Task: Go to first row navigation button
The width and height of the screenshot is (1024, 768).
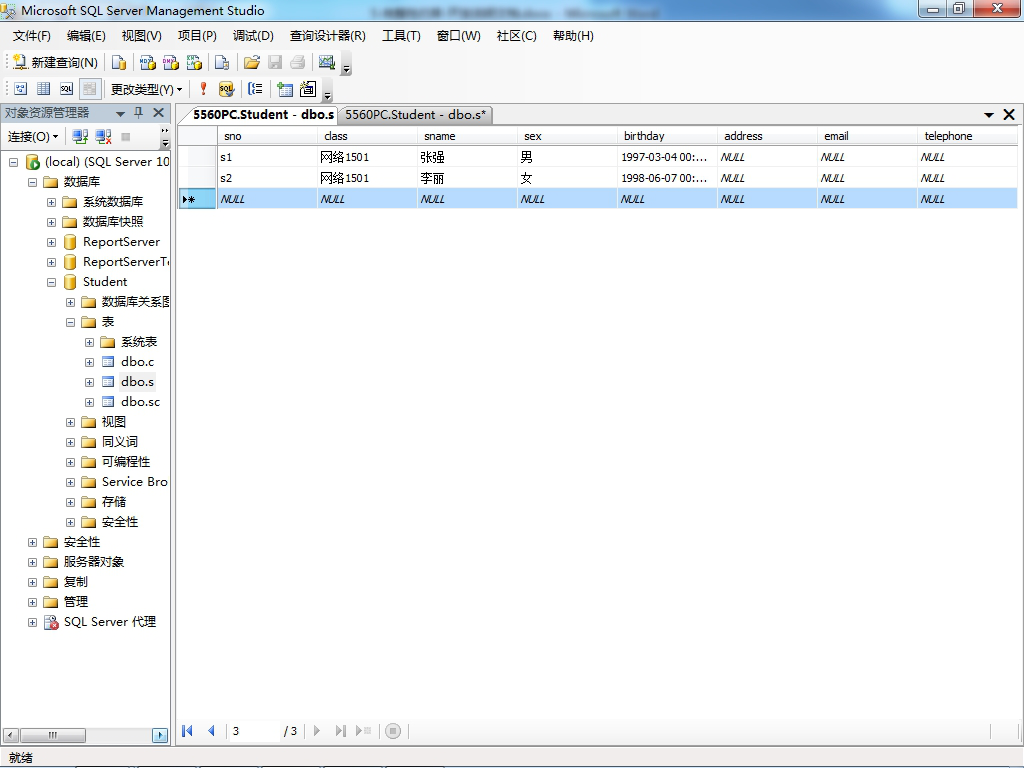Action: [187, 731]
